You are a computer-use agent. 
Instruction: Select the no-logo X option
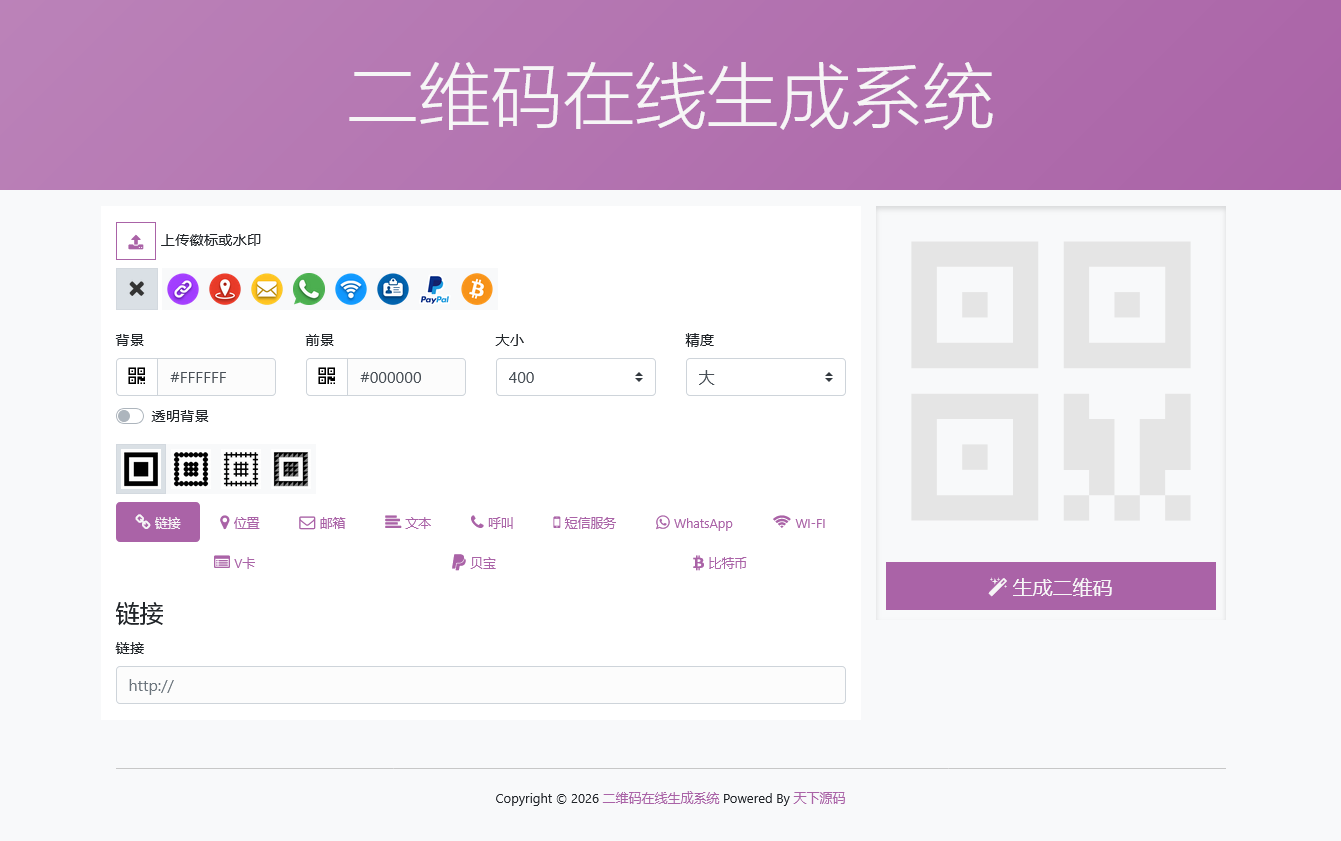[137, 289]
